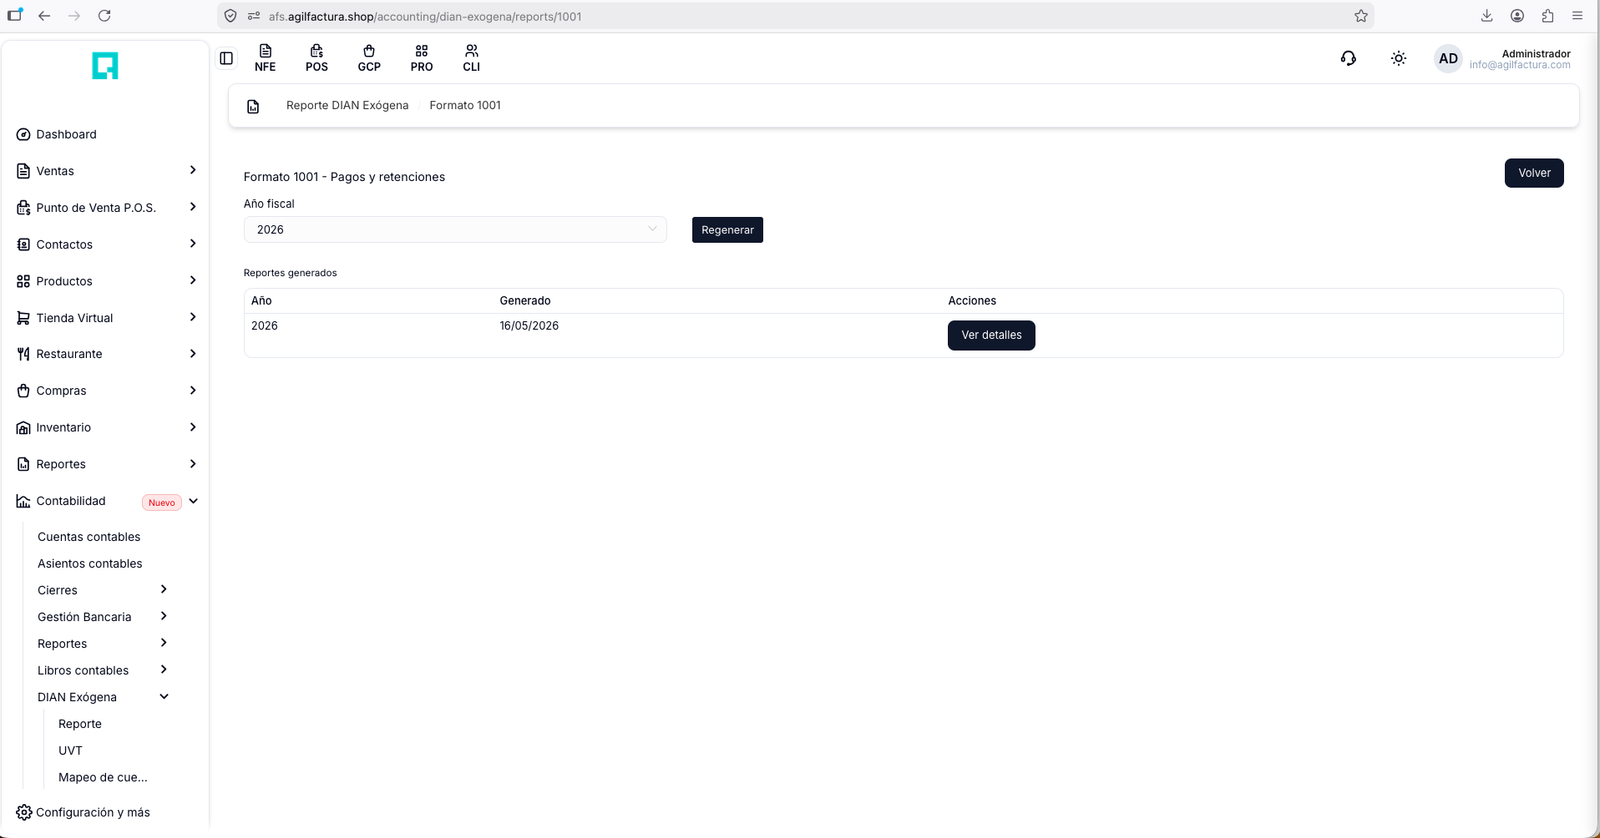This screenshot has width=1600, height=838.
Task: Click the Nuevo badge next to Contabilidad
Action: 162,502
